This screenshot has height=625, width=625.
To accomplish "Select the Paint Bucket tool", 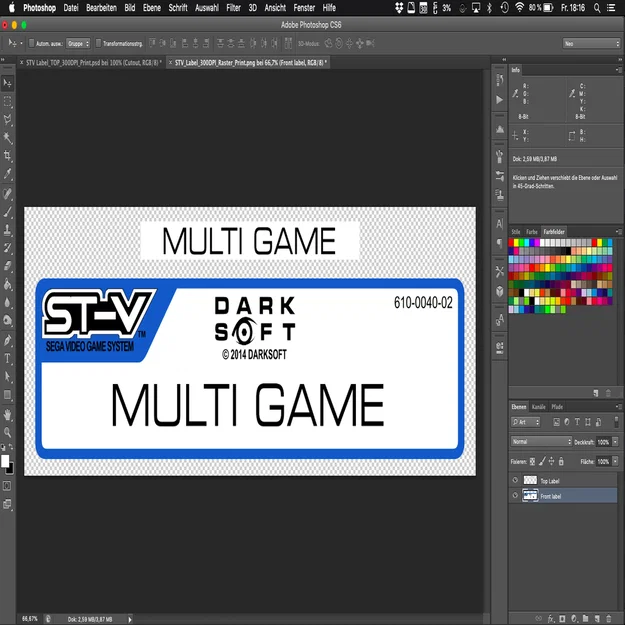I will point(8,284).
